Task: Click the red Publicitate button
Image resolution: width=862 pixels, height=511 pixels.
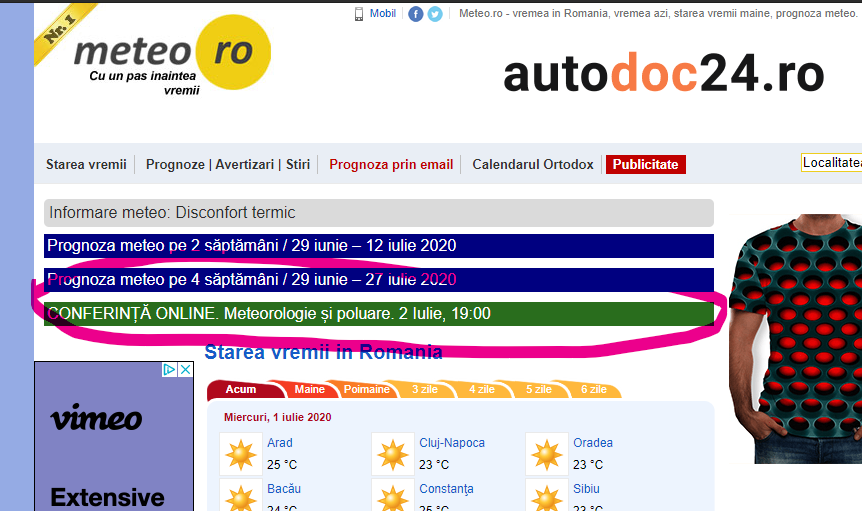Action: coord(645,164)
